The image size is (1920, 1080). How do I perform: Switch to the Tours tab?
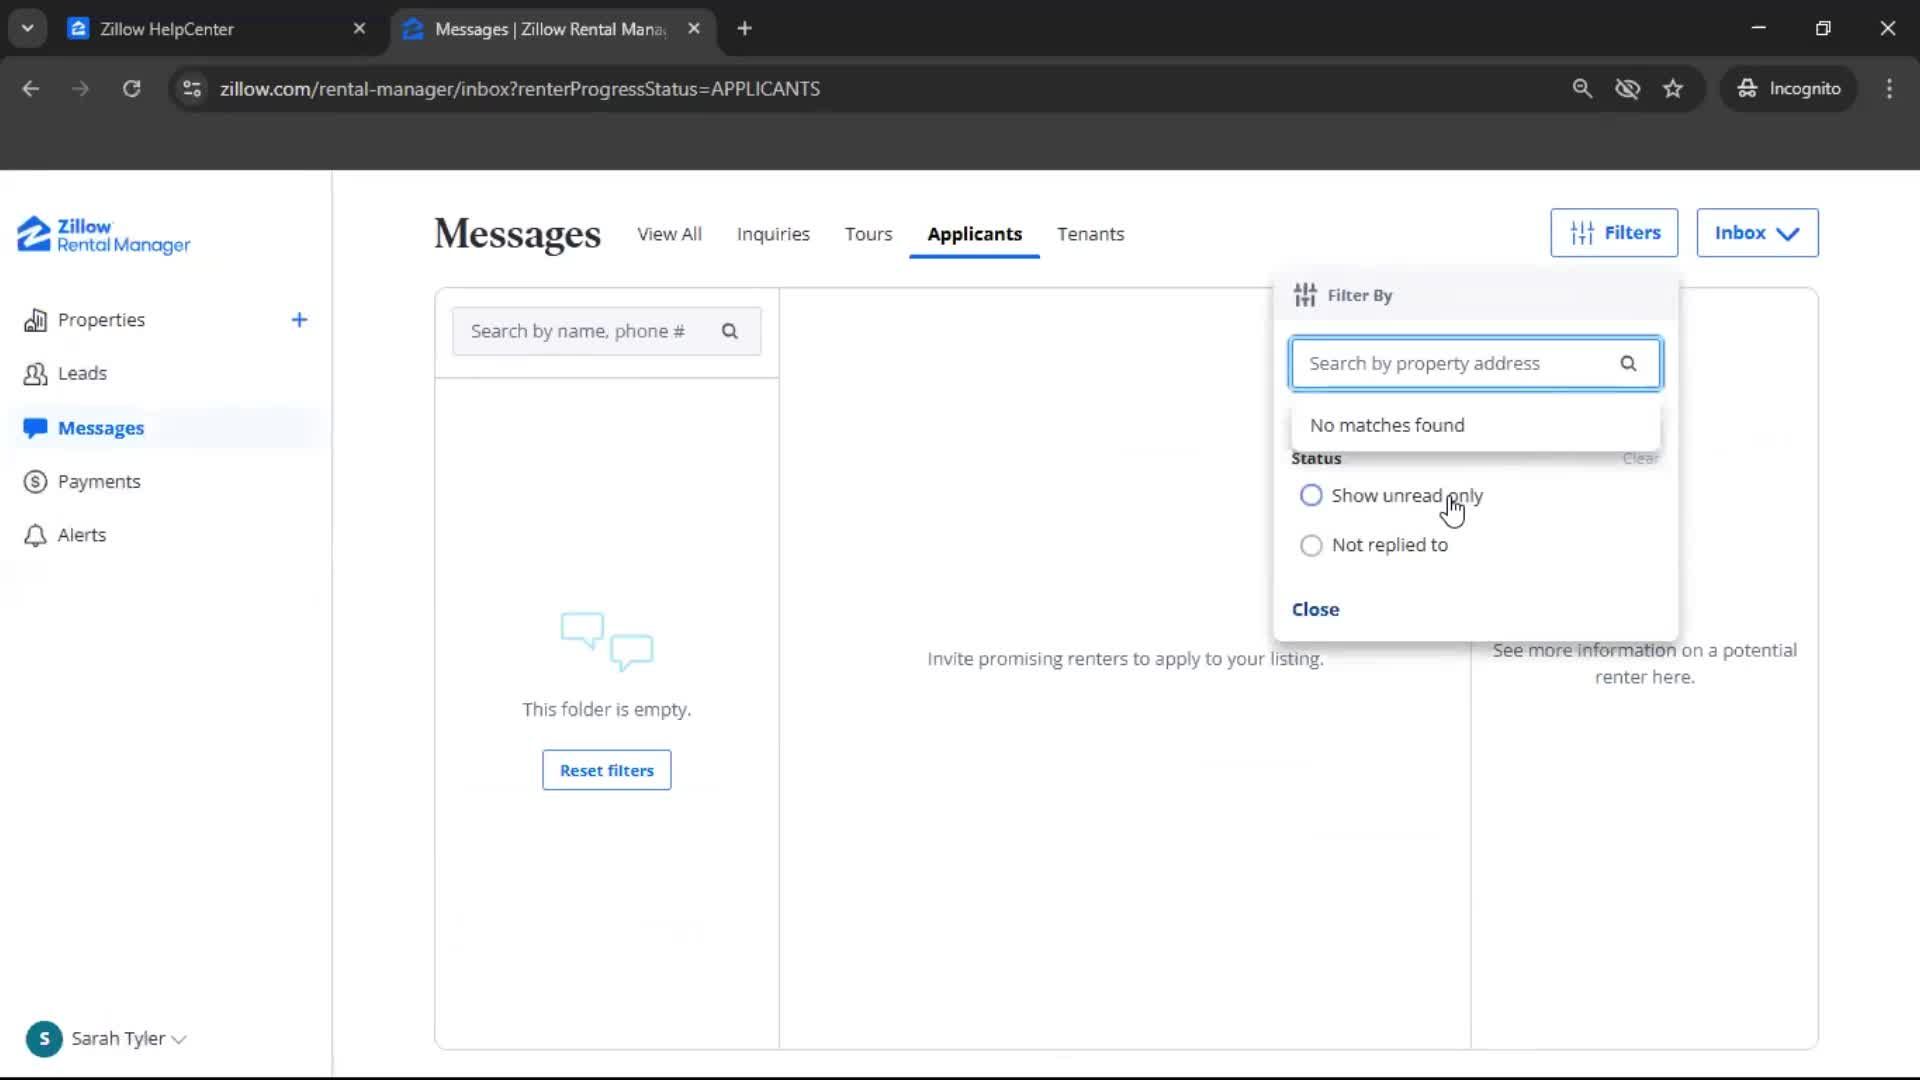click(867, 234)
